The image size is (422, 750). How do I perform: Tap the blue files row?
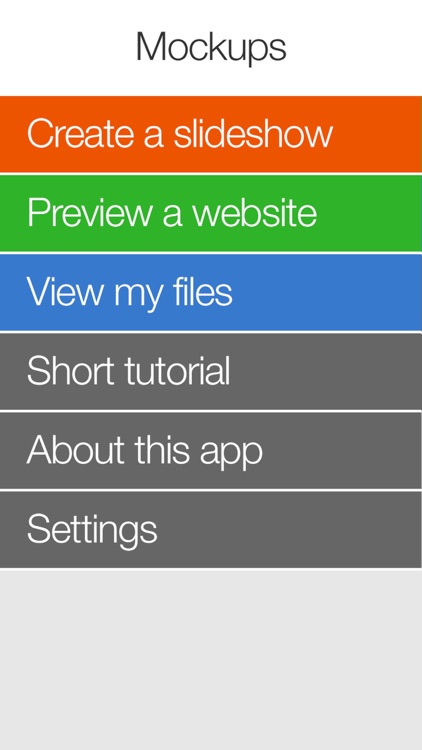pyautogui.click(x=211, y=292)
